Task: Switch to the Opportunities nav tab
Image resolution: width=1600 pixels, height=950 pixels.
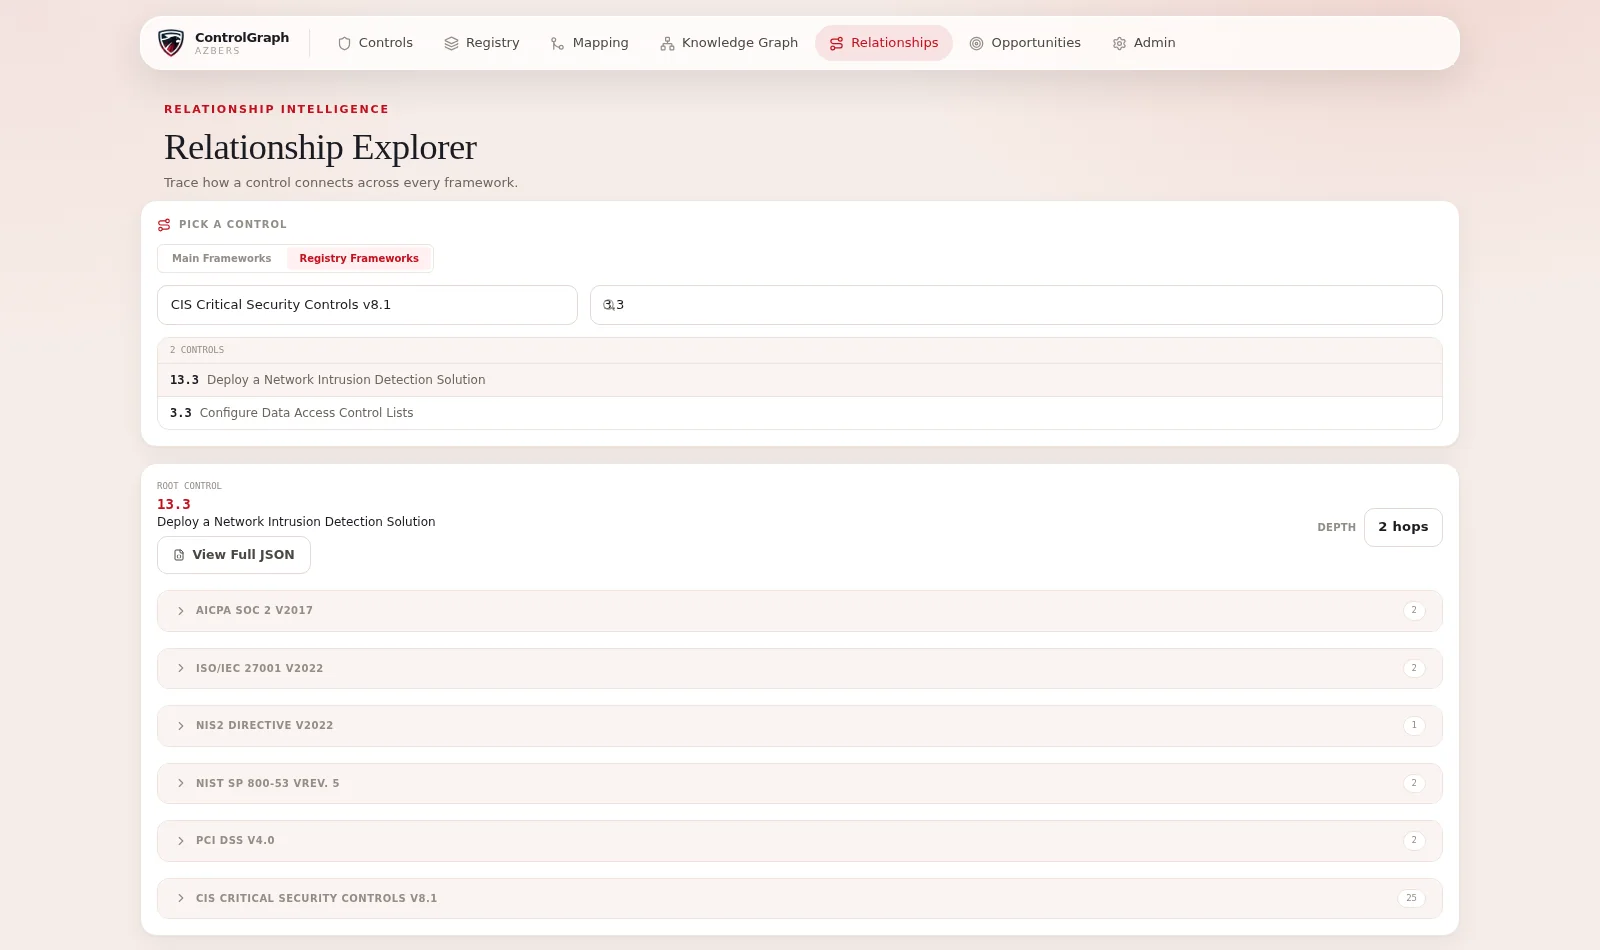Action: tap(1025, 43)
